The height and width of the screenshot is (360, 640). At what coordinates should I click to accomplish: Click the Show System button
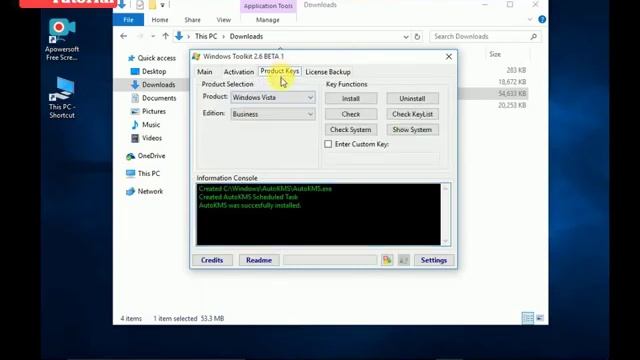click(x=413, y=130)
